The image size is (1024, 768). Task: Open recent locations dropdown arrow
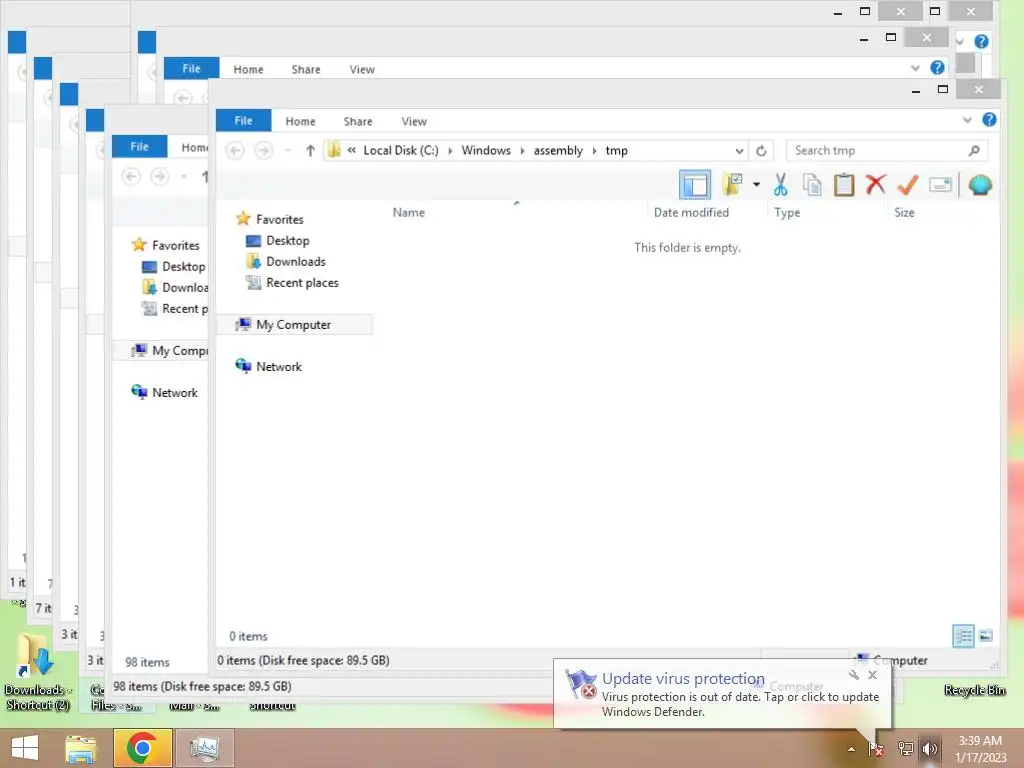coord(288,151)
